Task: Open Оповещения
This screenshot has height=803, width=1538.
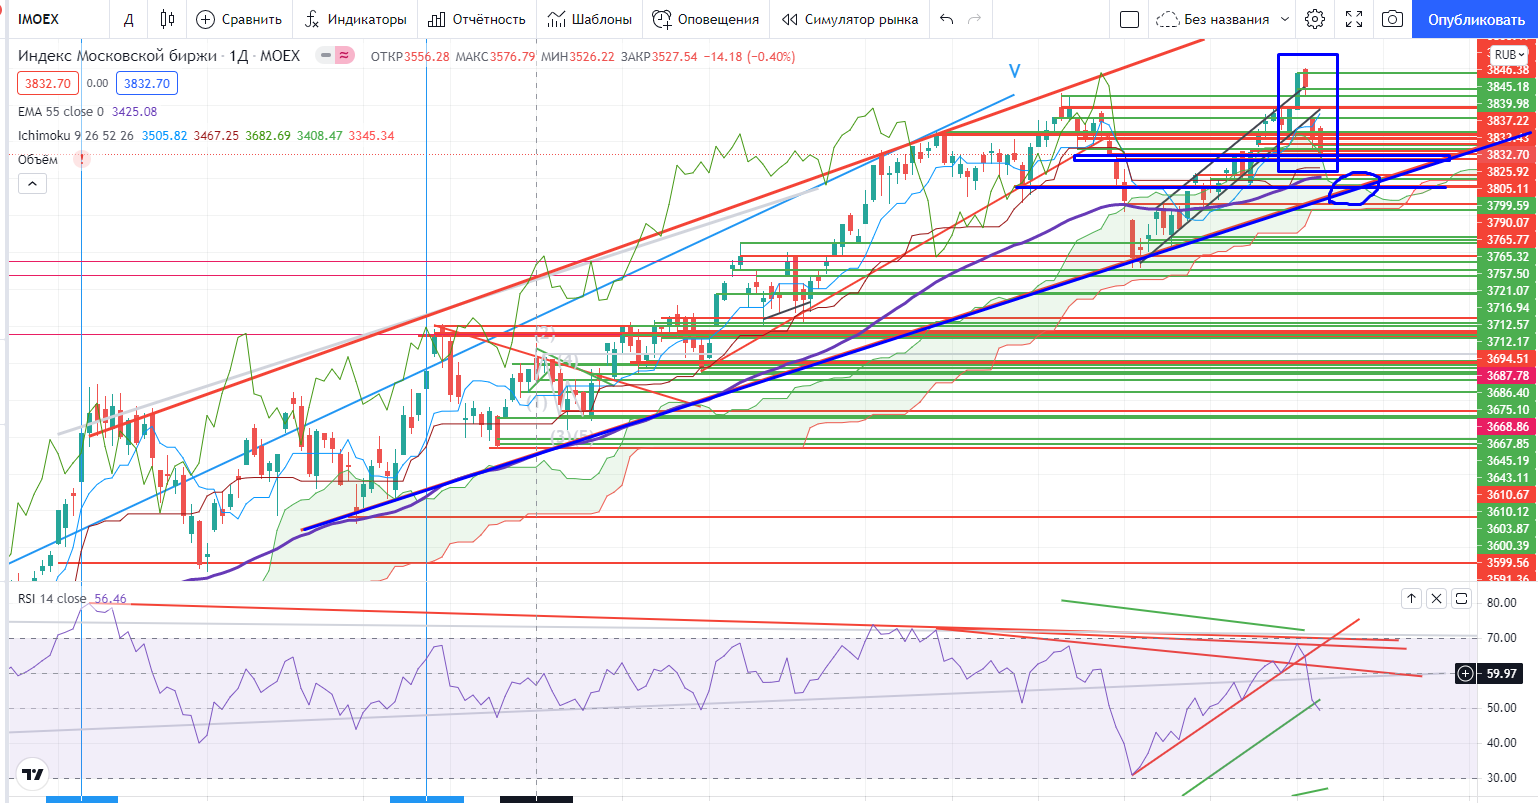Action: pyautogui.click(x=705, y=19)
